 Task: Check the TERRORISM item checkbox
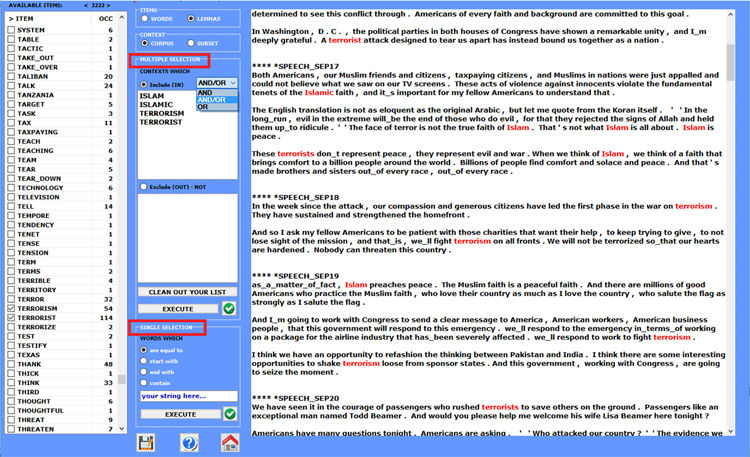pos(11,308)
